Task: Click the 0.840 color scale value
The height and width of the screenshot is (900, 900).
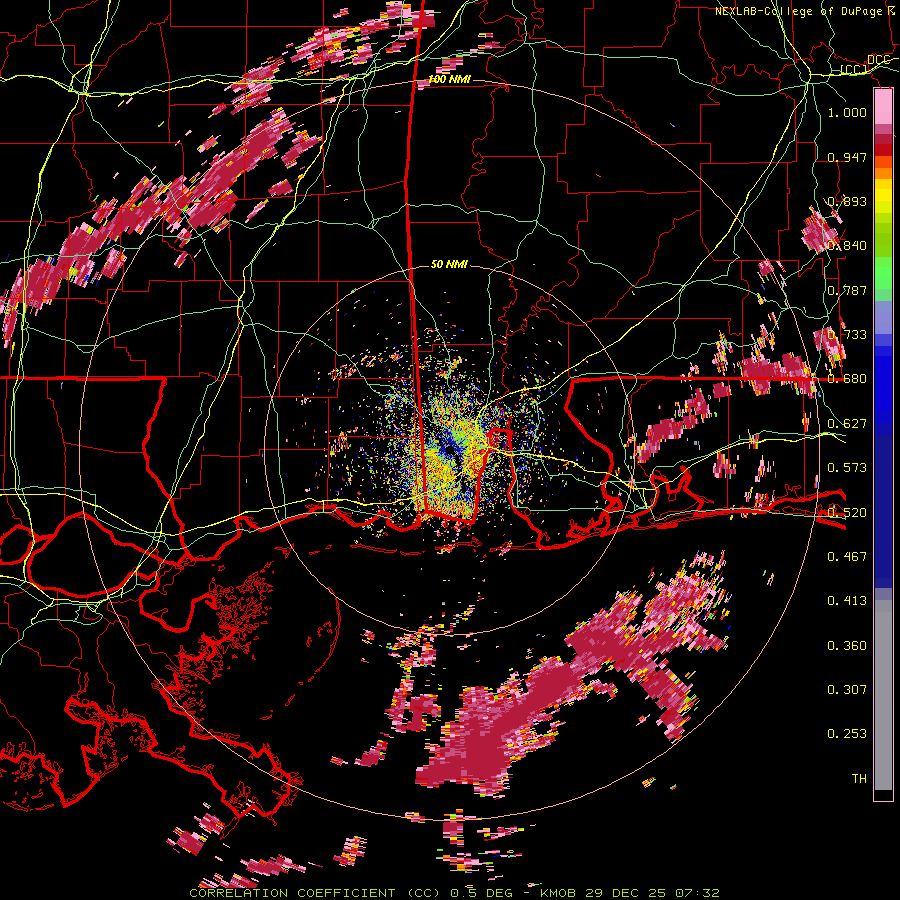Action: 847,246
